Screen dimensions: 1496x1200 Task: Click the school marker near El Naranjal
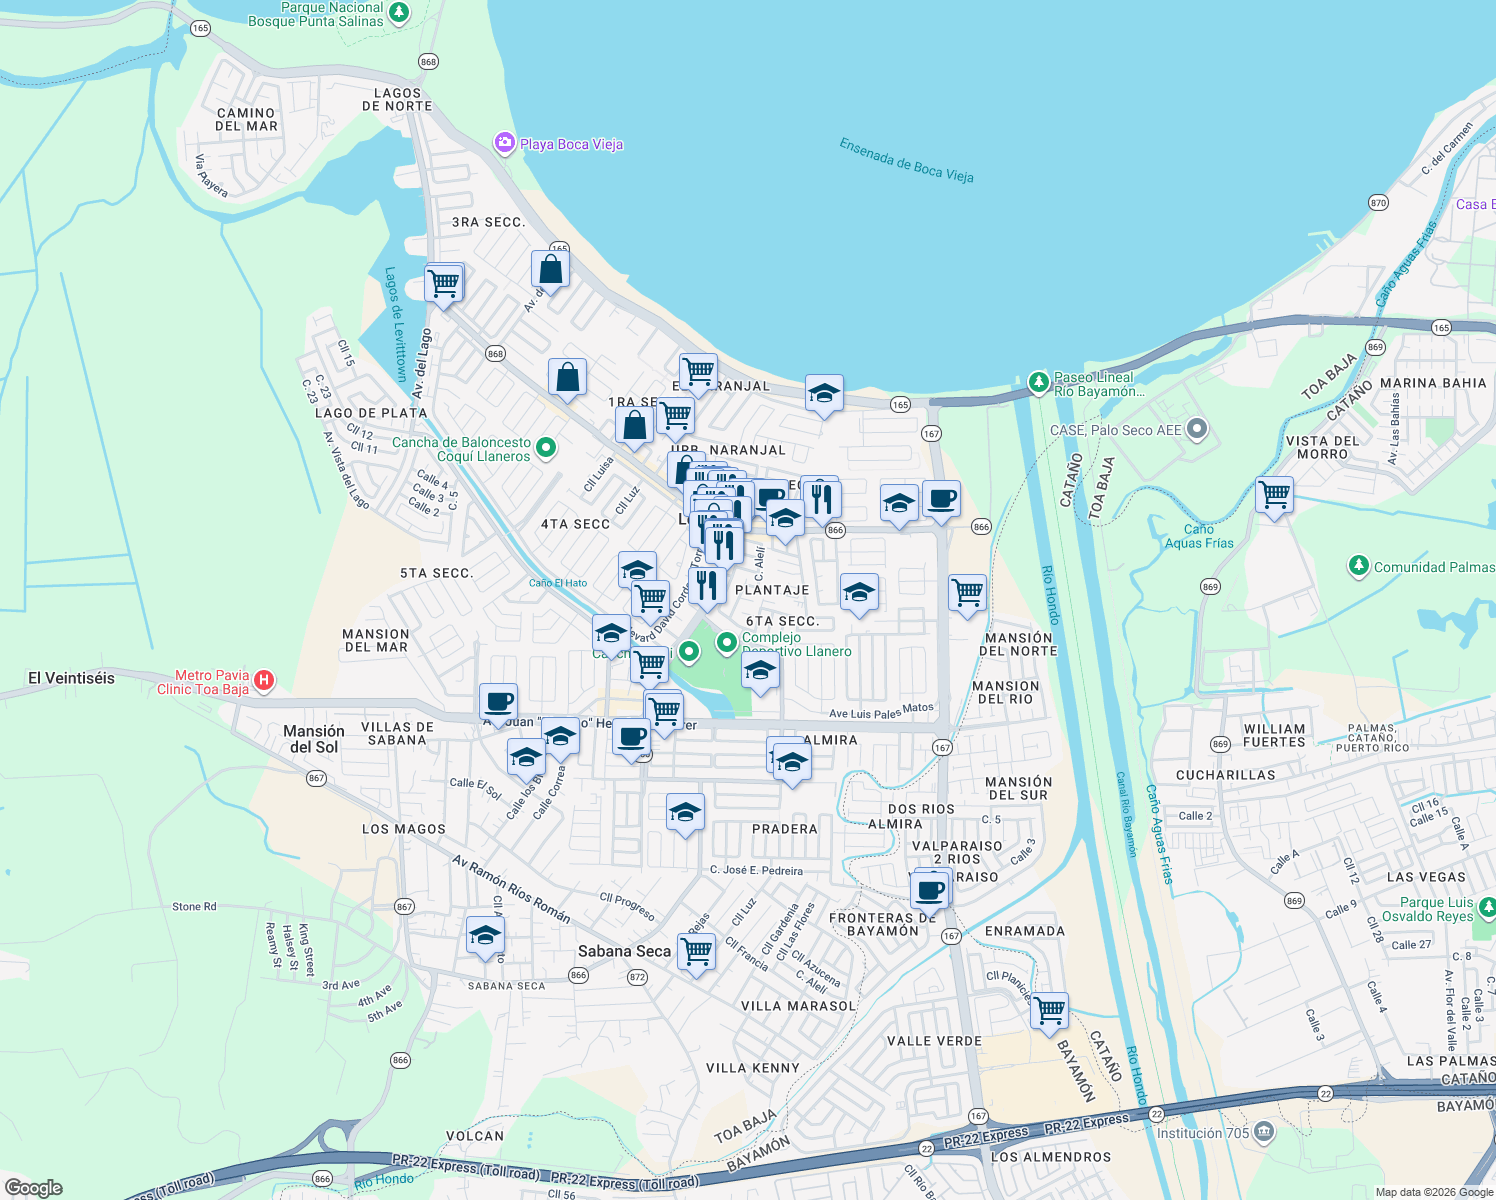point(823,394)
